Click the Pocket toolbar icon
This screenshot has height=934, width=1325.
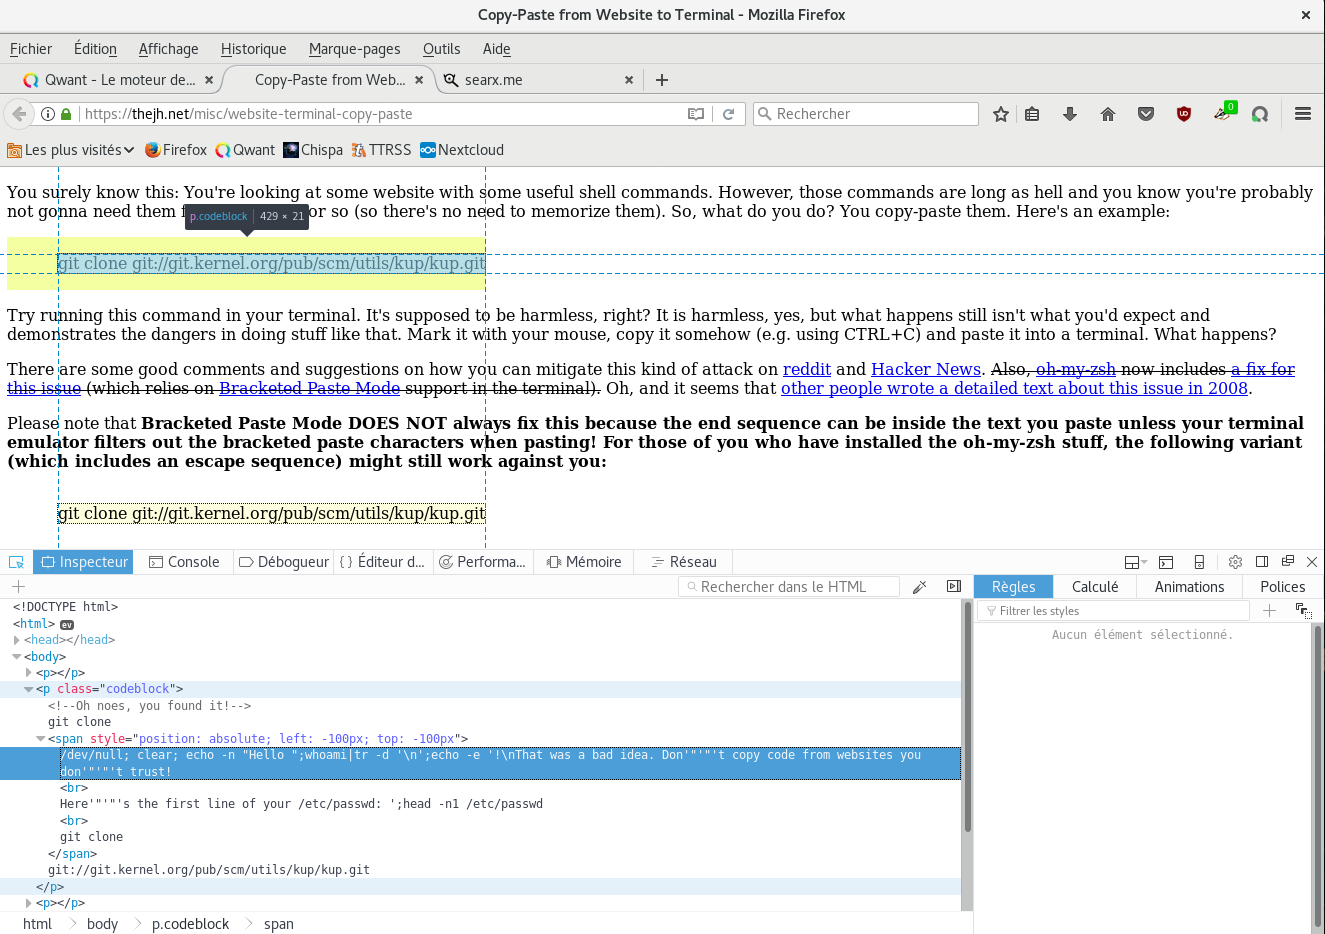[1146, 114]
